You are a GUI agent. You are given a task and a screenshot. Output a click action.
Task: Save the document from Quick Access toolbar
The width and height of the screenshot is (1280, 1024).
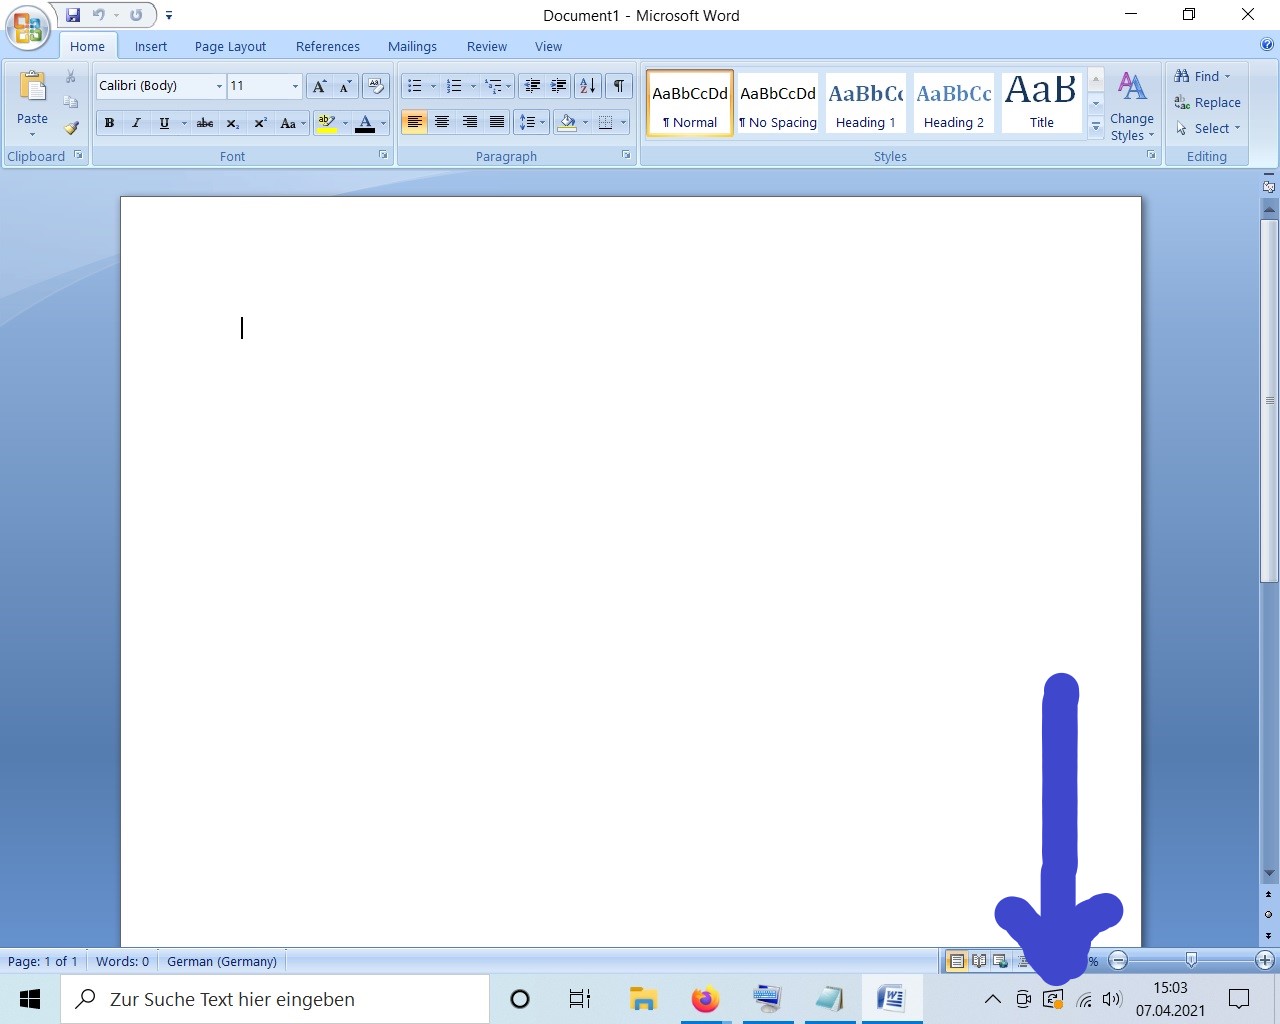click(73, 15)
